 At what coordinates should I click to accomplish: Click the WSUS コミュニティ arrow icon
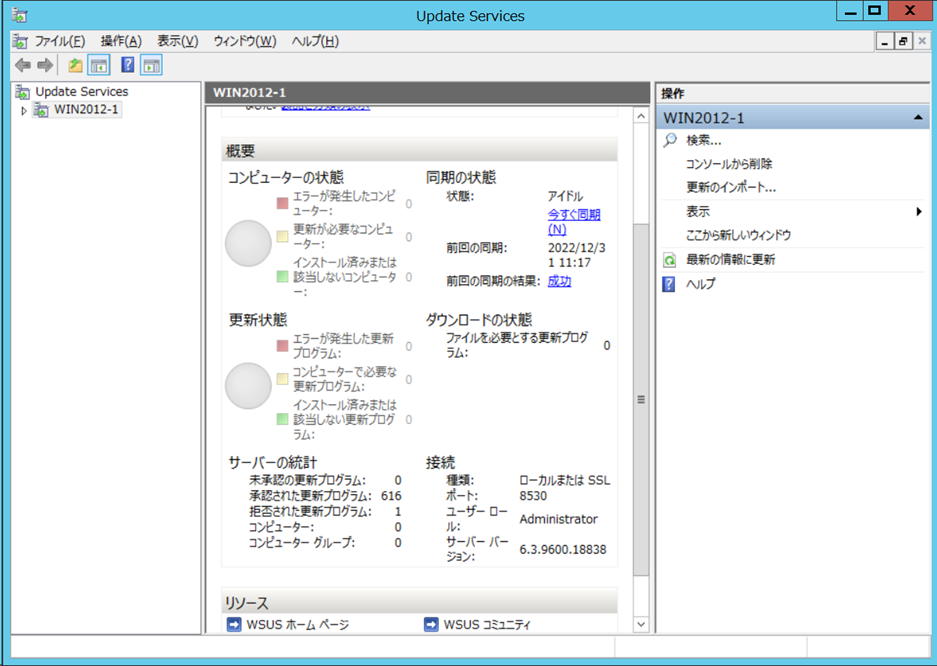click(x=431, y=625)
